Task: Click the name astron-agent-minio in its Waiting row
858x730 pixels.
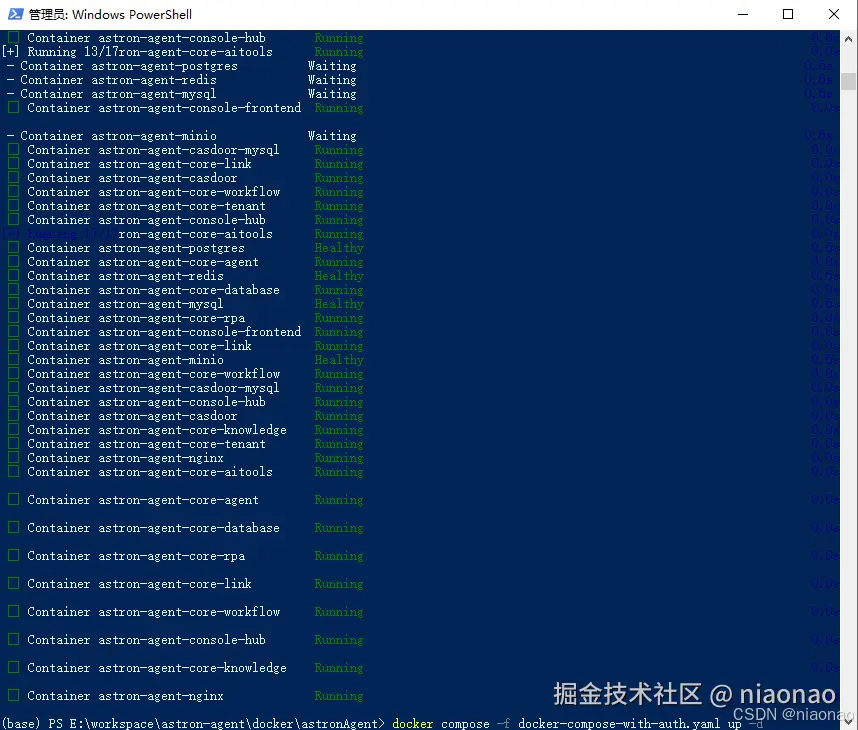Action: point(154,136)
